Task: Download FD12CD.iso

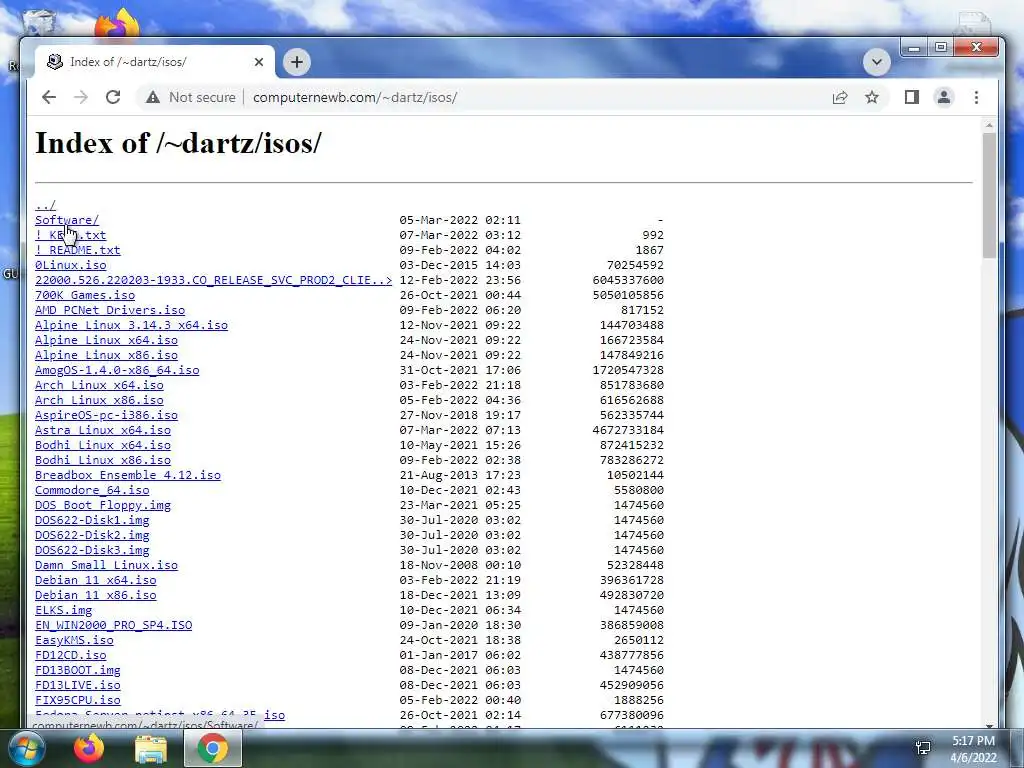Action: 71,656
